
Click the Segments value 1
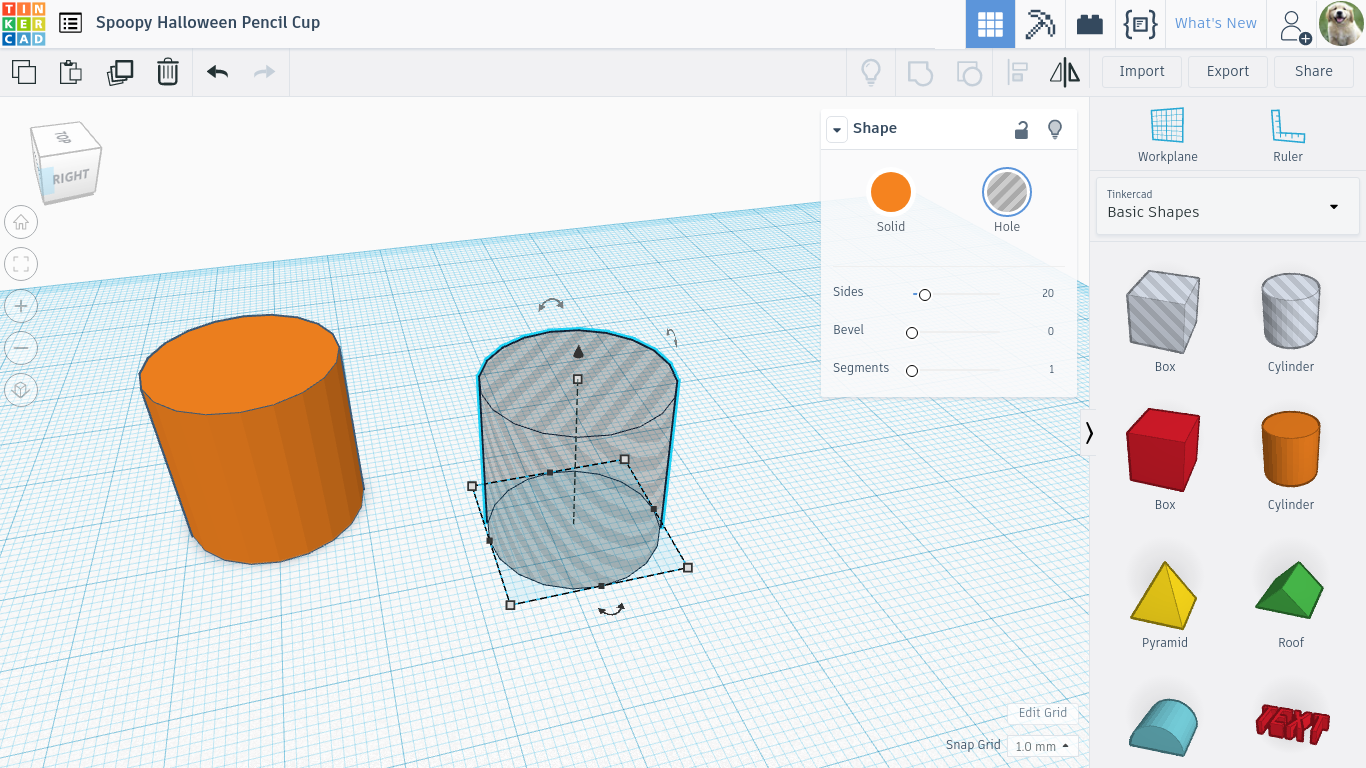pyautogui.click(x=1051, y=369)
